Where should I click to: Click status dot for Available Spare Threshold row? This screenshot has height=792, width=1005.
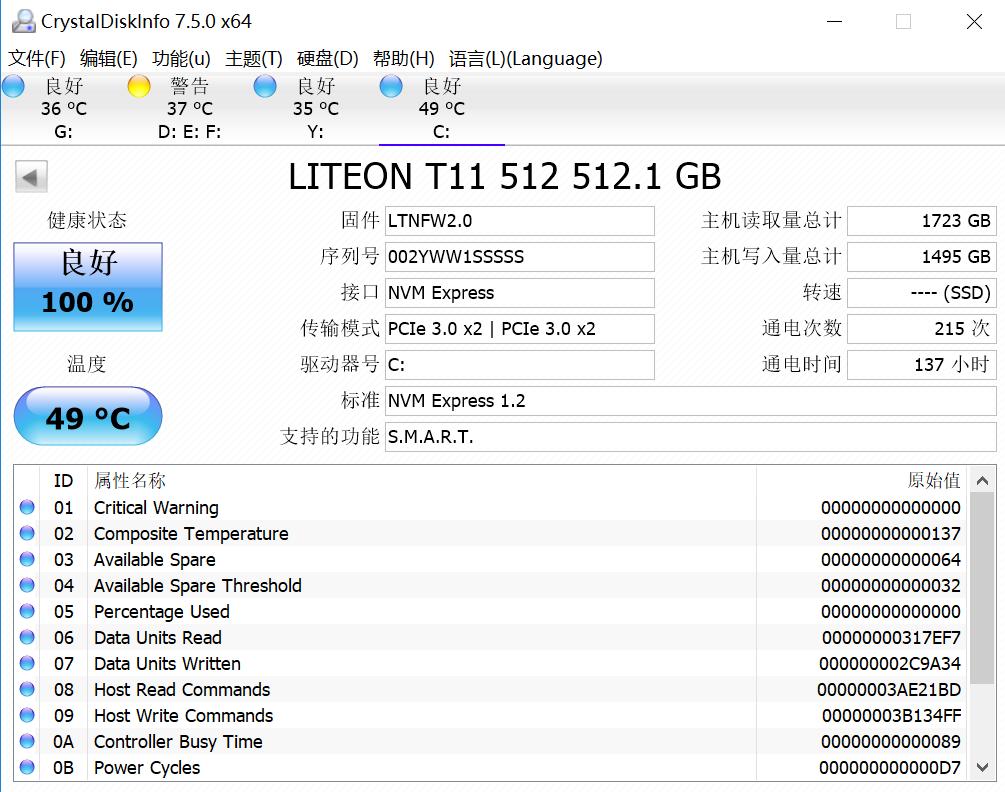[x=27, y=585]
